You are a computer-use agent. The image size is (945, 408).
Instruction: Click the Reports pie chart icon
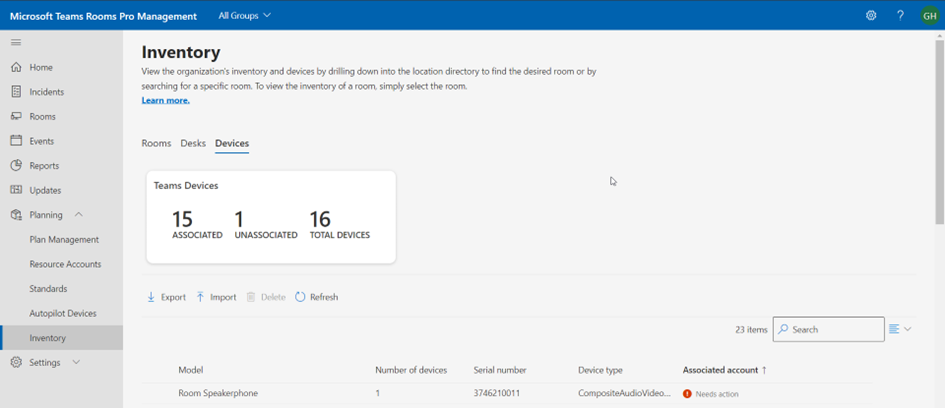(16, 166)
